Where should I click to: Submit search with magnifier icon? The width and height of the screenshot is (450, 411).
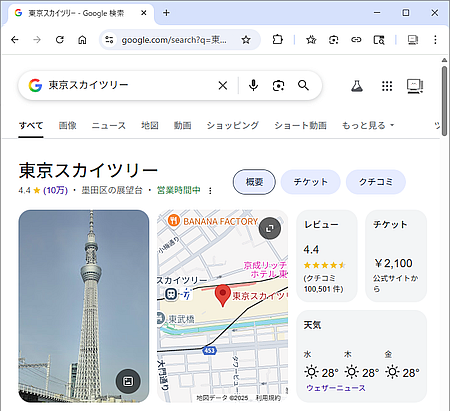tap(303, 86)
